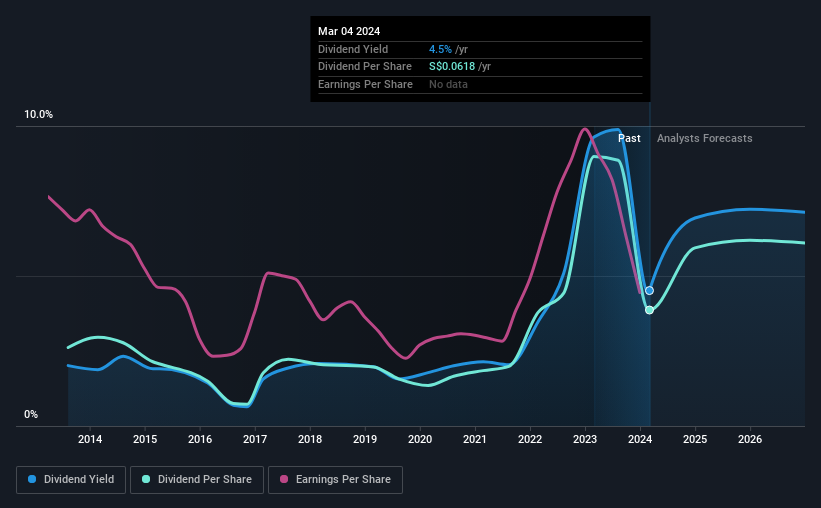Viewport: 821px width, 508px height.
Task: Click the 10.0% y-axis label
Action: point(38,115)
